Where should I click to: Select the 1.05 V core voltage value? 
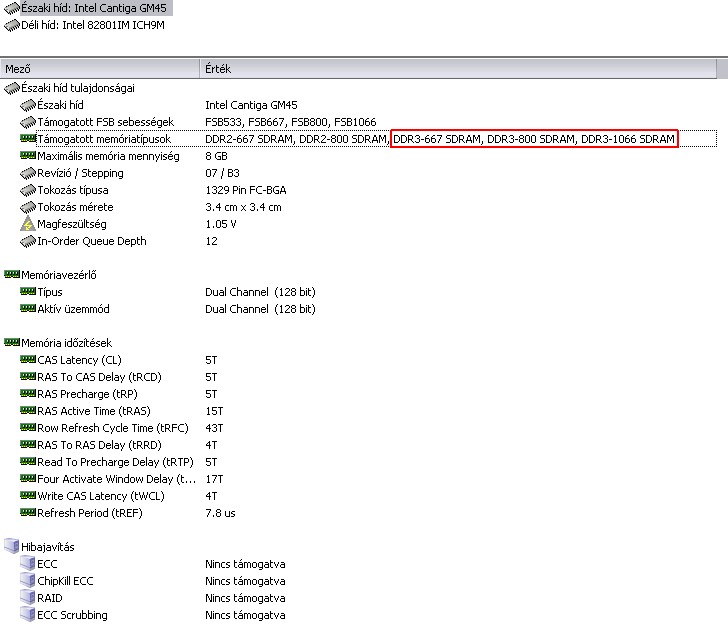(221, 224)
